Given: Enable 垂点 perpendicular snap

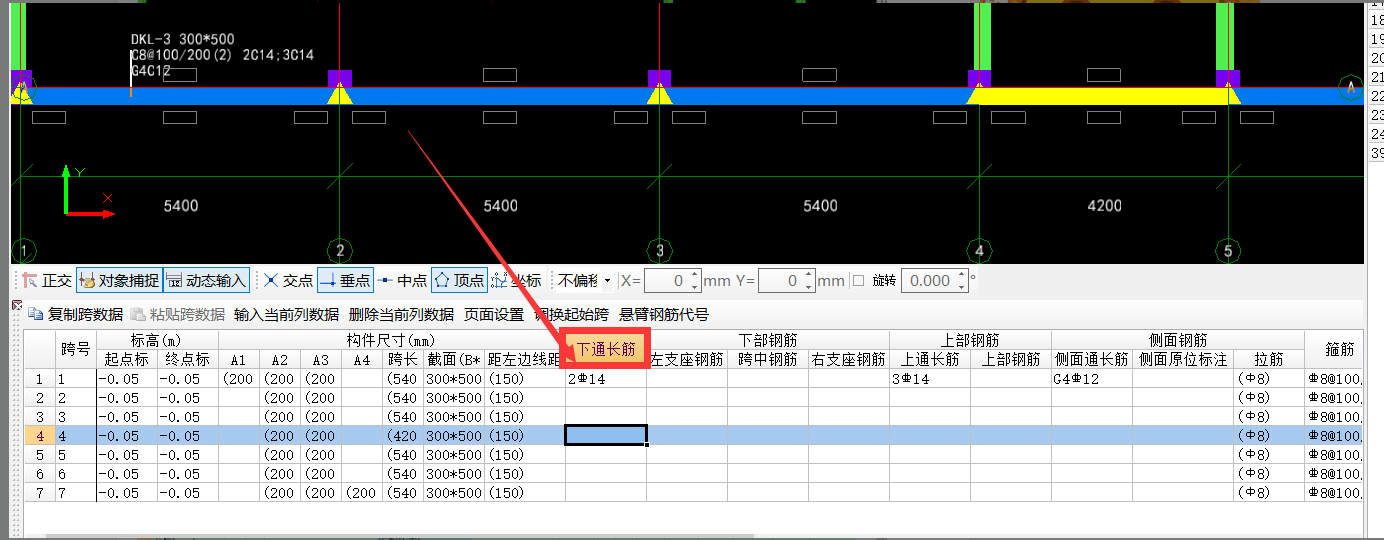Looking at the screenshot, I should (x=345, y=281).
